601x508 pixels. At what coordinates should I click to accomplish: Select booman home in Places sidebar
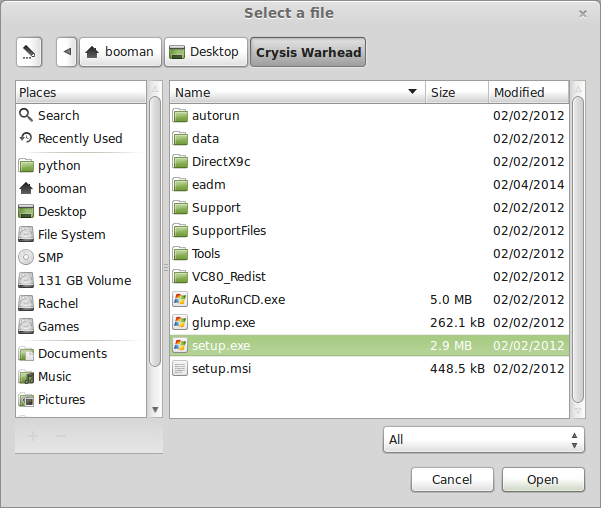81,189
